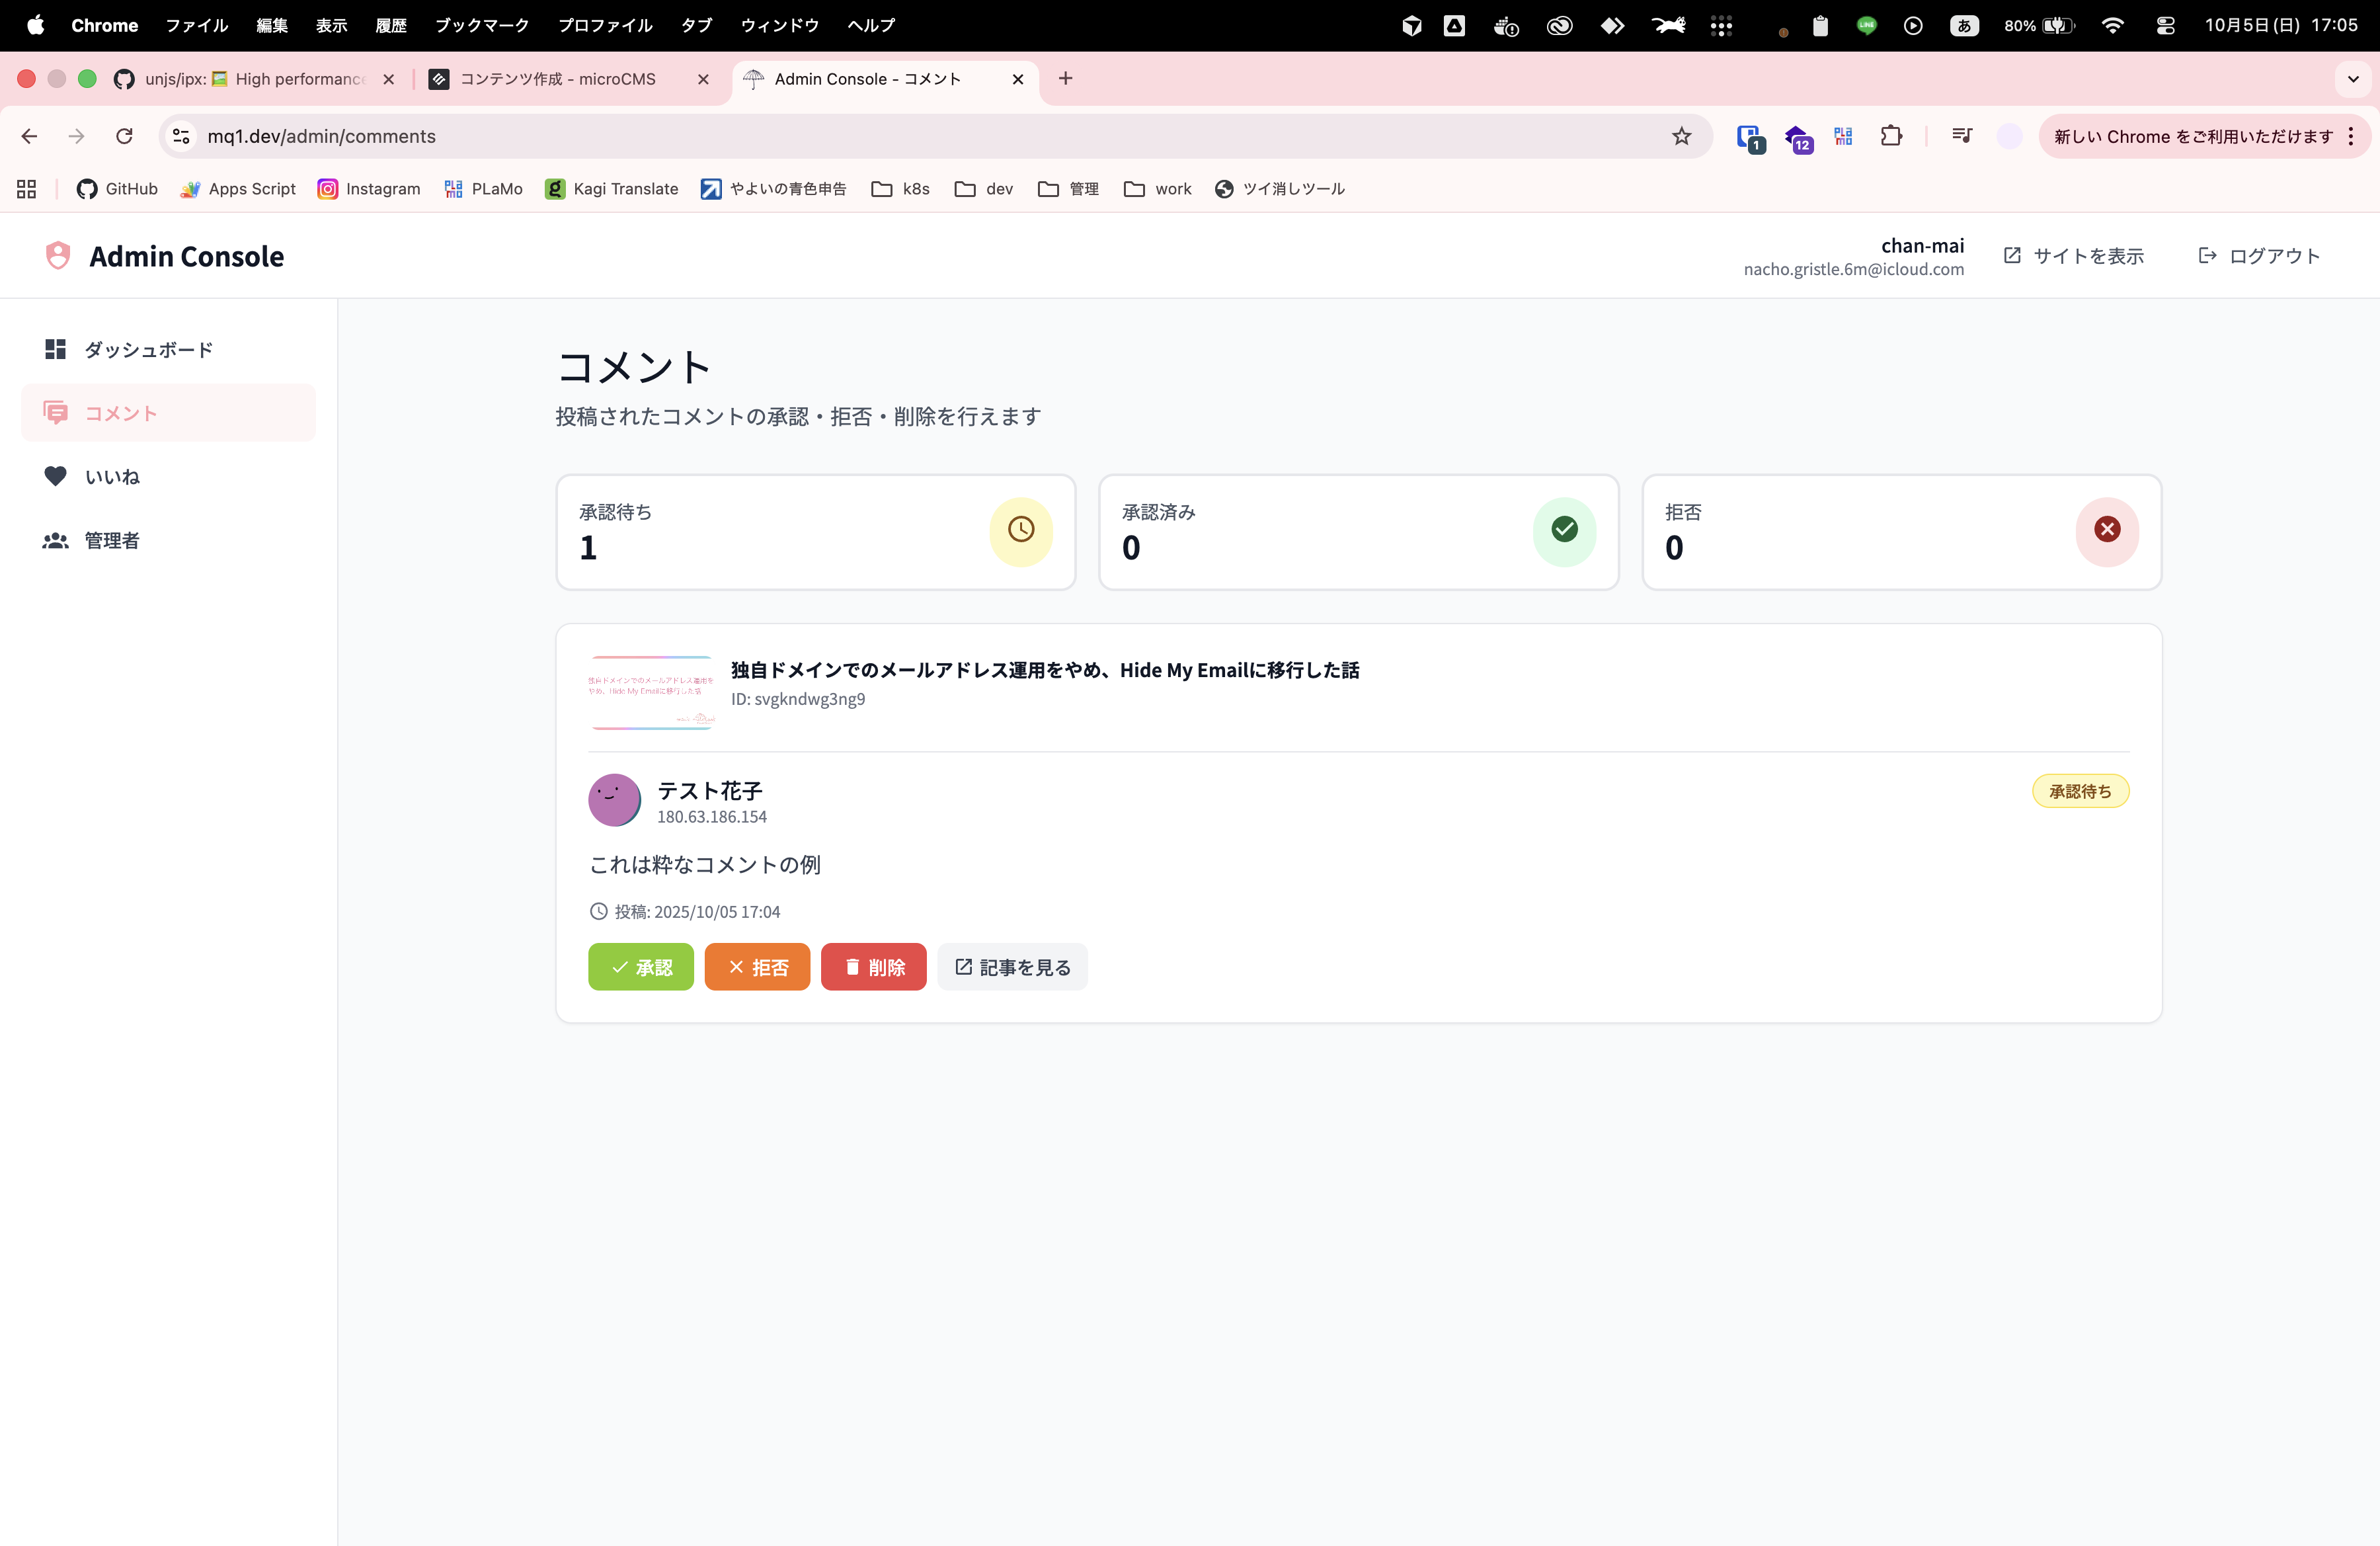Click the 承認済み green check icon
This screenshot has width=2380, height=1546.
[x=1564, y=530]
